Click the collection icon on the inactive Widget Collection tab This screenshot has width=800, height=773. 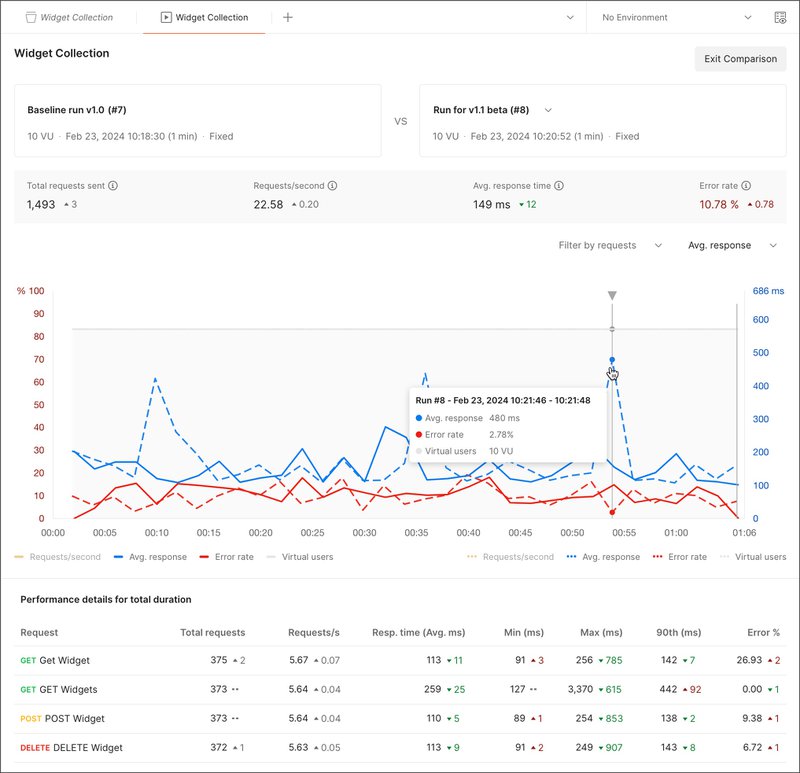coord(30,17)
